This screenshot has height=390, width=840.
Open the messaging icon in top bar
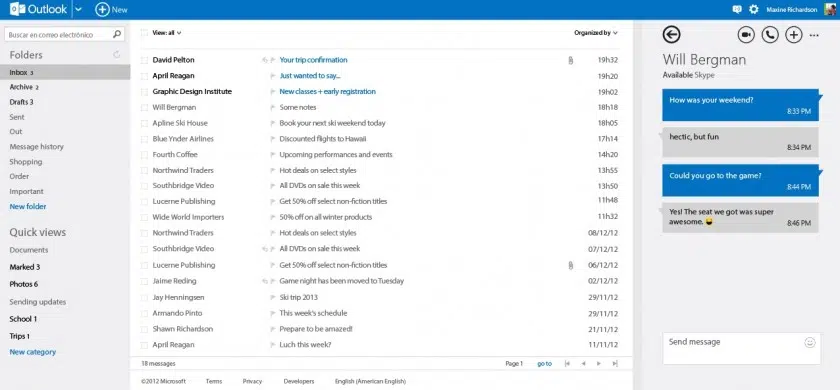pos(737,9)
